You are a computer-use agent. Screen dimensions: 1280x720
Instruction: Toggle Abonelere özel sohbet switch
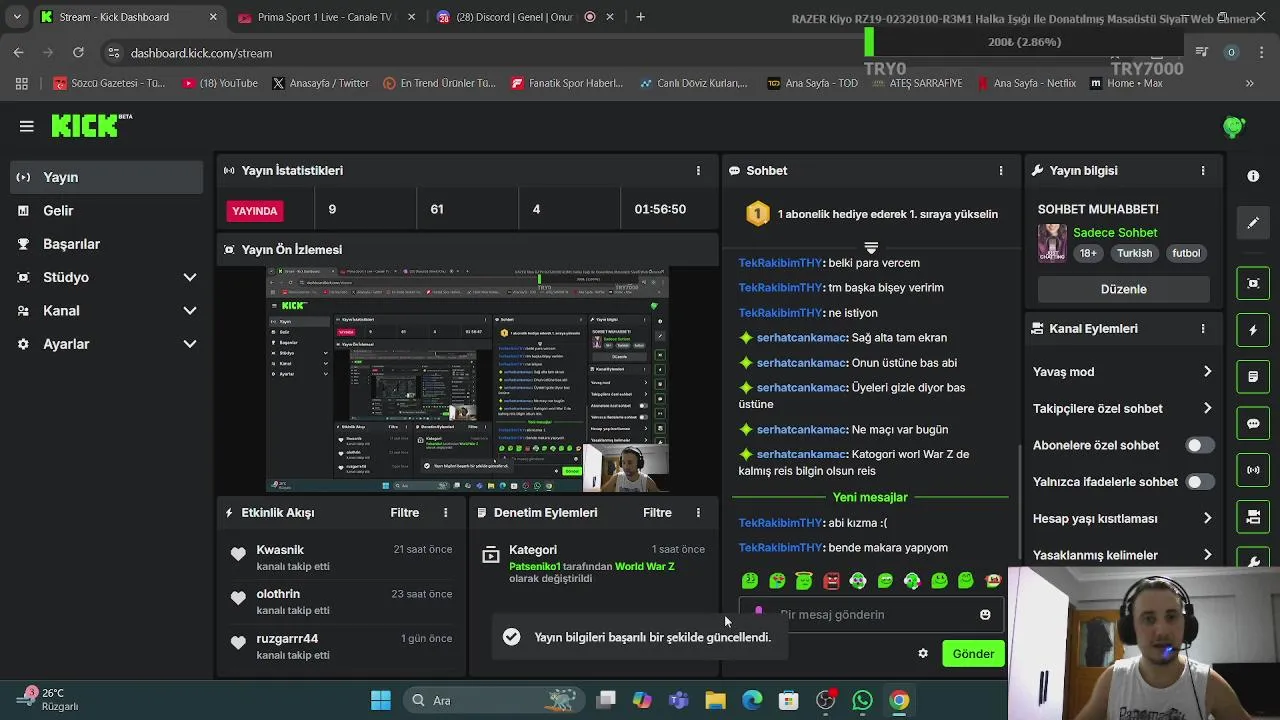[1199, 446]
